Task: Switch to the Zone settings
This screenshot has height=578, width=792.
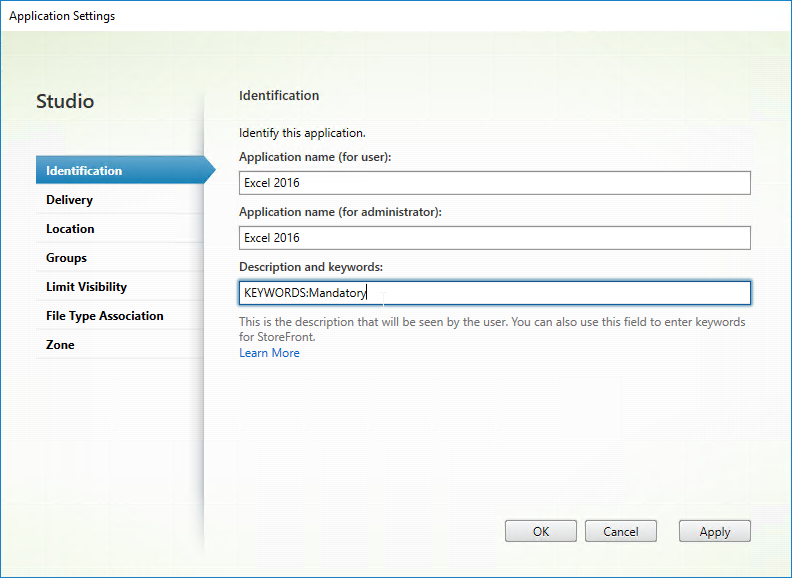Action: 120,345
